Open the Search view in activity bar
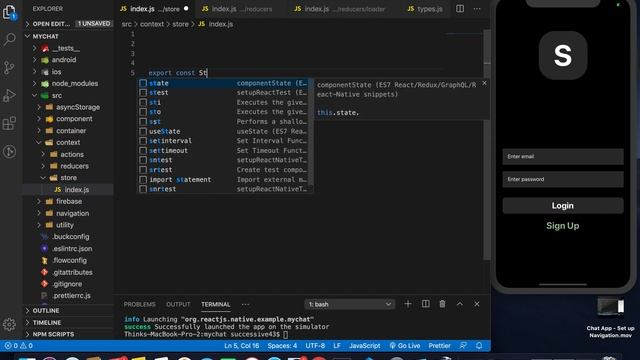 click(x=9, y=40)
